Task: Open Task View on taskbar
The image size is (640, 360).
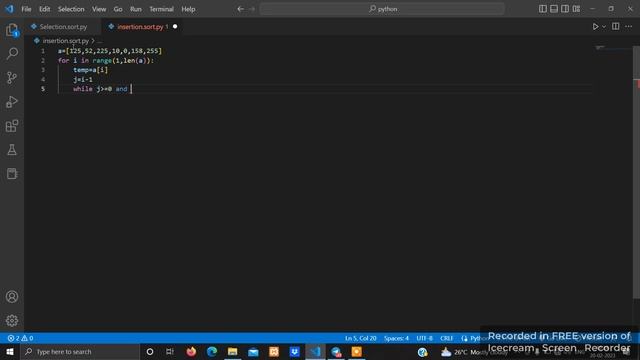Action: click(170, 351)
